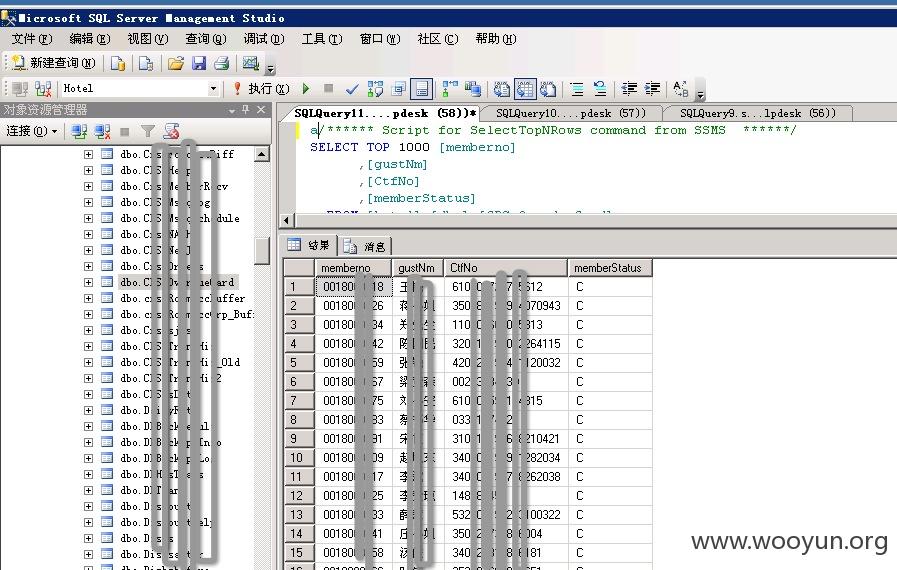Toggle Results to Grid output icon
Screen dimensions: 897x570
(x=525, y=89)
